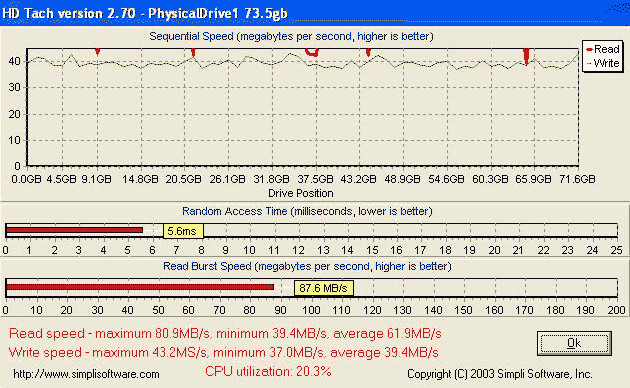Click the 87.6 MB/s burst speed label
Screen dimensions: 630x388
coord(324,288)
